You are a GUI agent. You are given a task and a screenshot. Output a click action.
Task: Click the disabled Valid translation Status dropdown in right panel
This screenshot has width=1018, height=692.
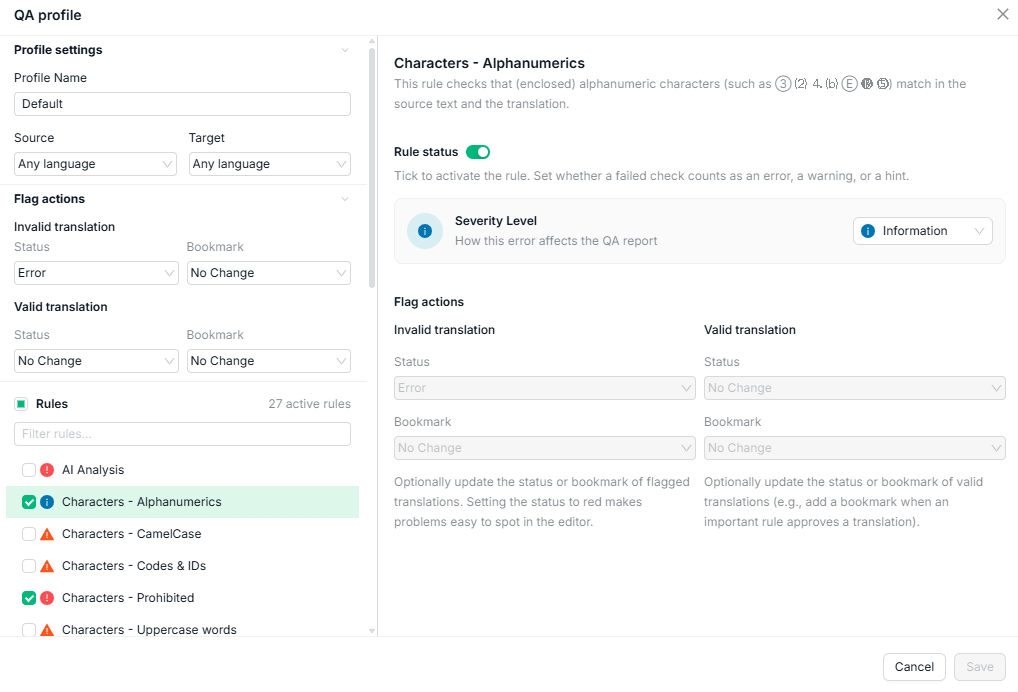tap(854, 388)
